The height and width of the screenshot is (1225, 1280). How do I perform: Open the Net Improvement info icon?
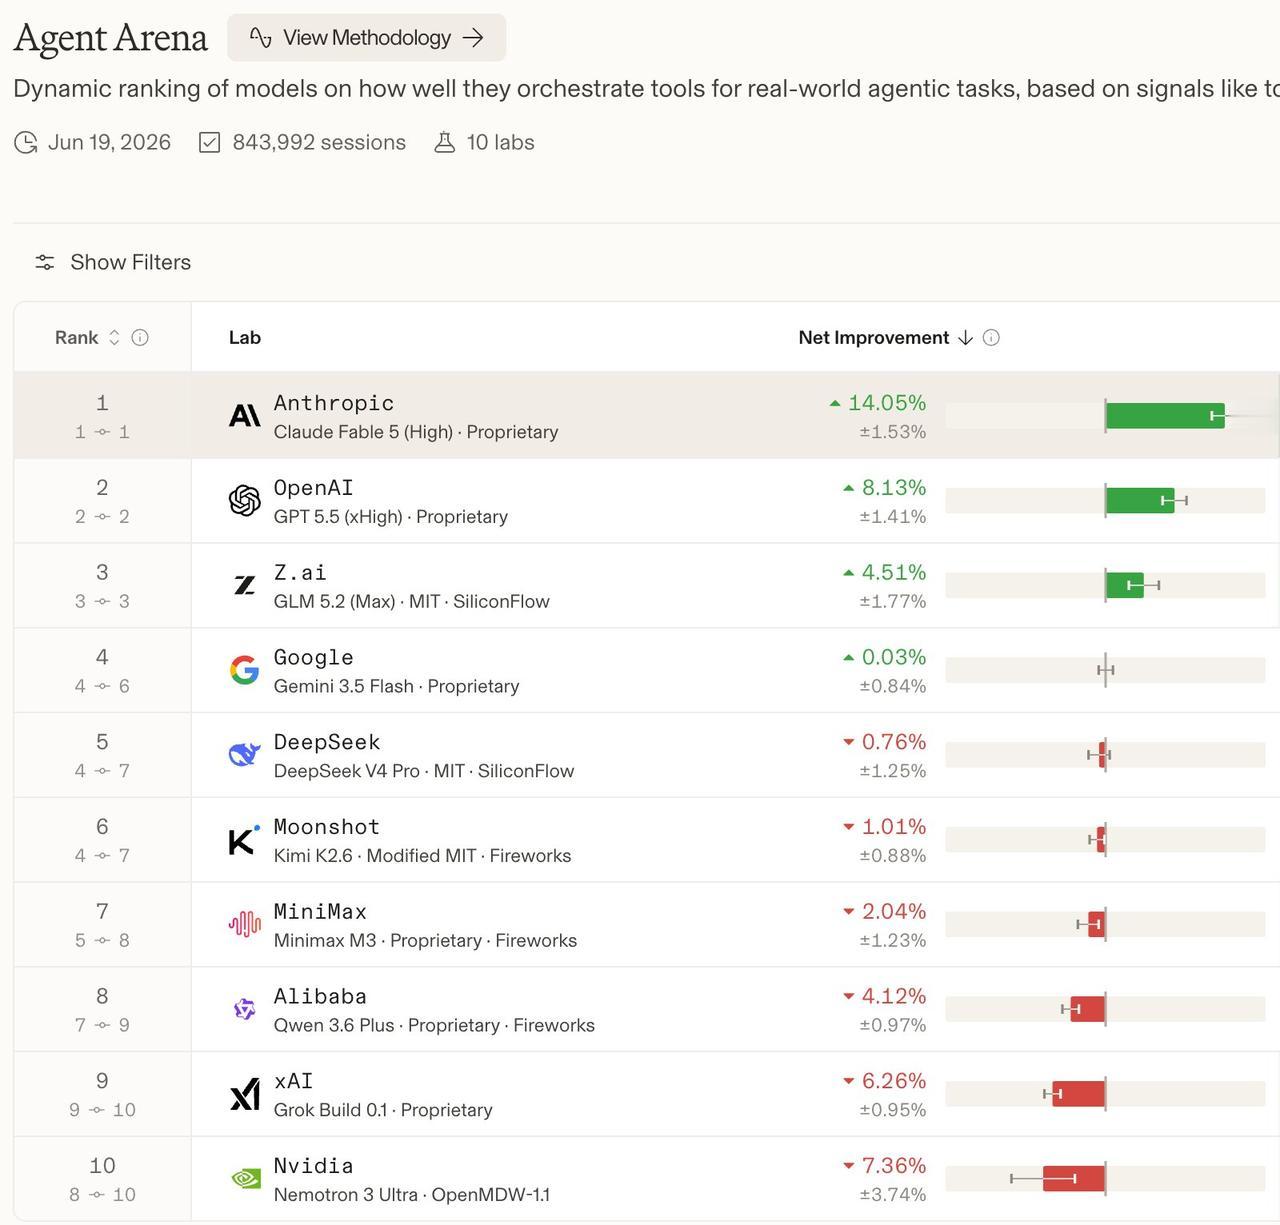point(991,338)
